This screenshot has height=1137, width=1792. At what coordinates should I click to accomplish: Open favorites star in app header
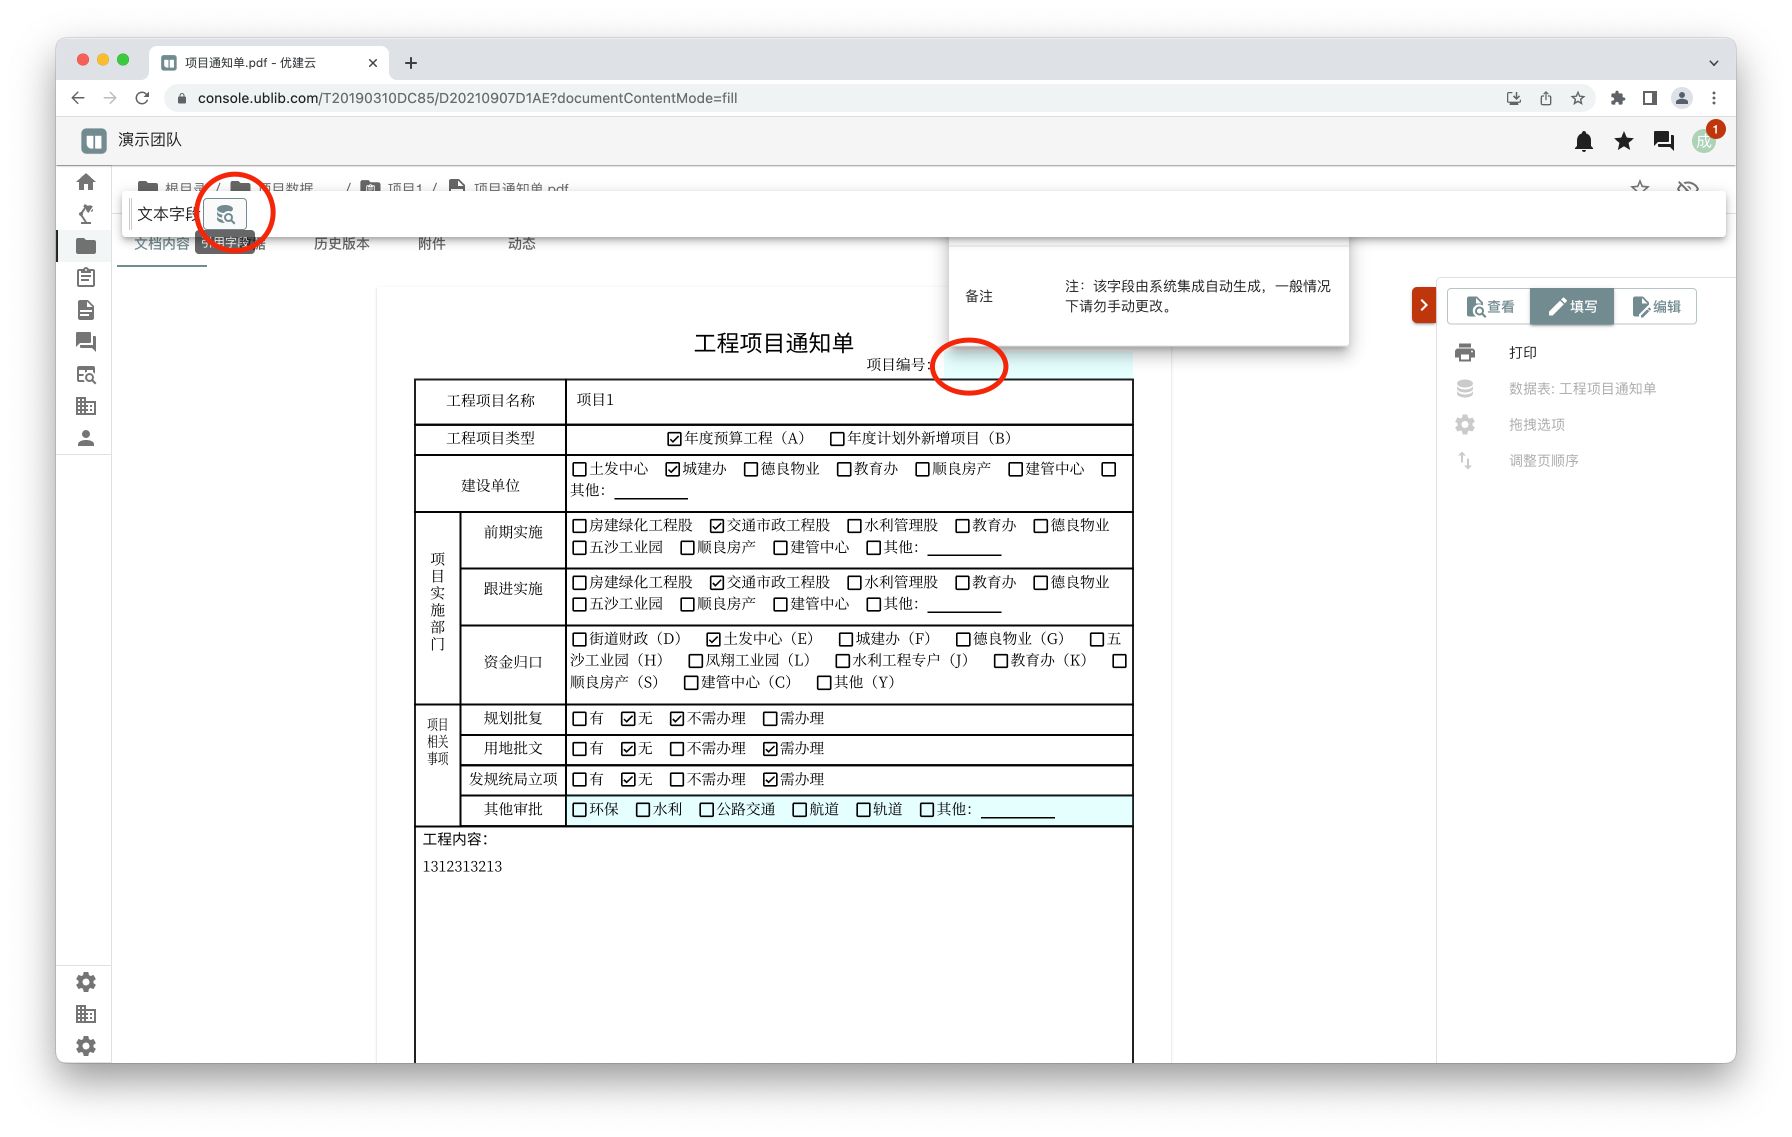[x=1624, y=141]
